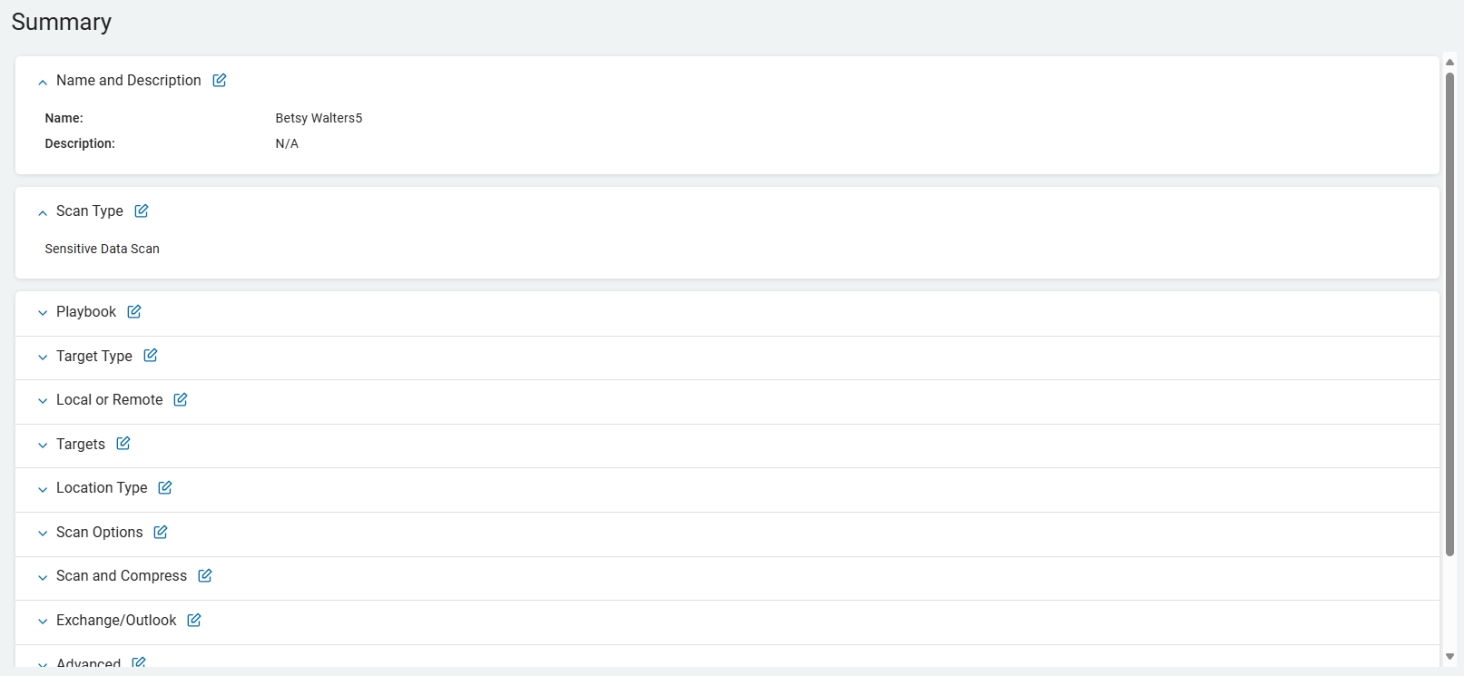Click Location Type edit icon
The height and width of the screenshot is (676, 1464).
pyautogui.click(x=165, y=488)
